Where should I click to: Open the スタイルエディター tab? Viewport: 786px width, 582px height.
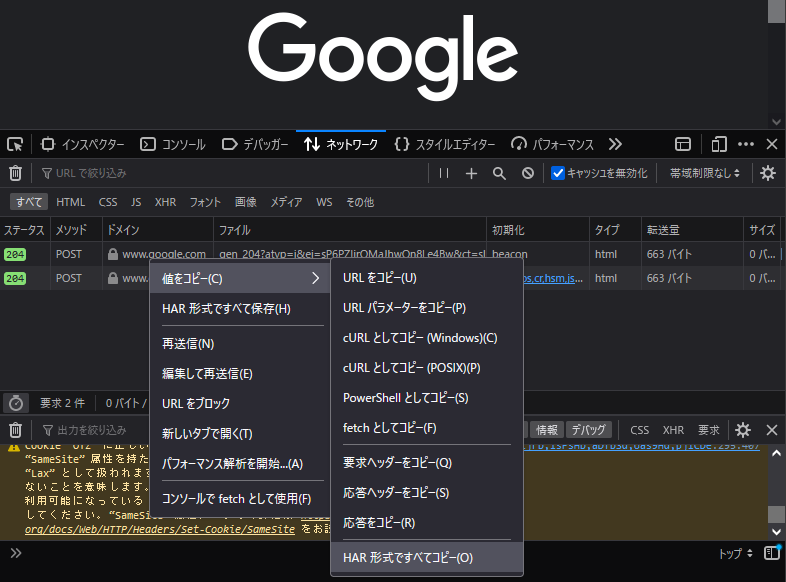point(445,144)
